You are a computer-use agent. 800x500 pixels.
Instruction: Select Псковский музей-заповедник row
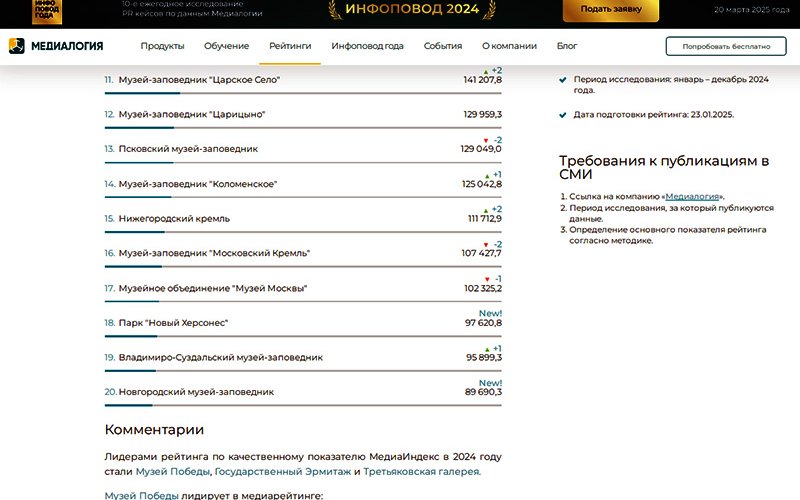point(303,149)
